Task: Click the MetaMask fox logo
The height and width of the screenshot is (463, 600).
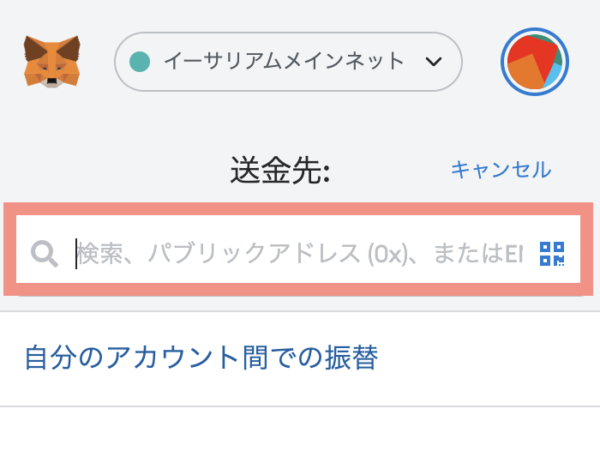Action: pyautogui.click(x=52, y=62)
